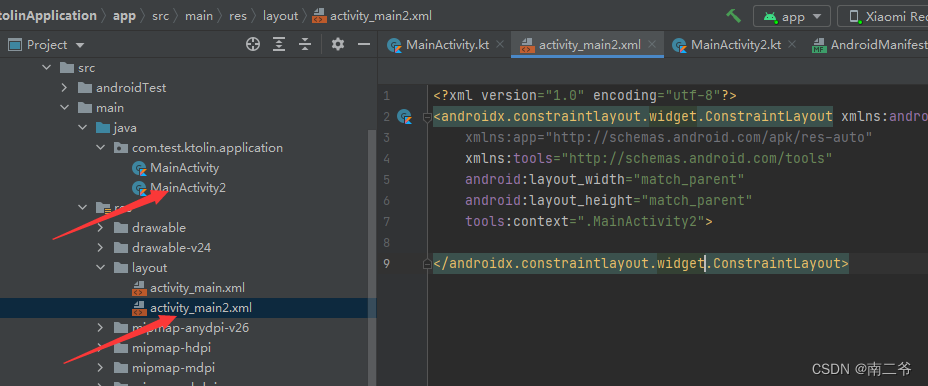Collapse the layout folder
Image resolution: width=928 pixels, height=386 pixels.
100,268
